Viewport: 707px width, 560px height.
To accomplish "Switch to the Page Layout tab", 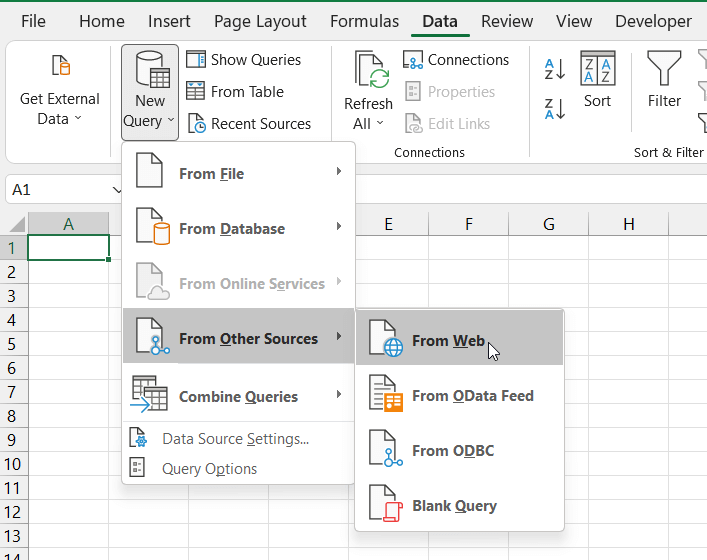I will [x=260, y=21].
